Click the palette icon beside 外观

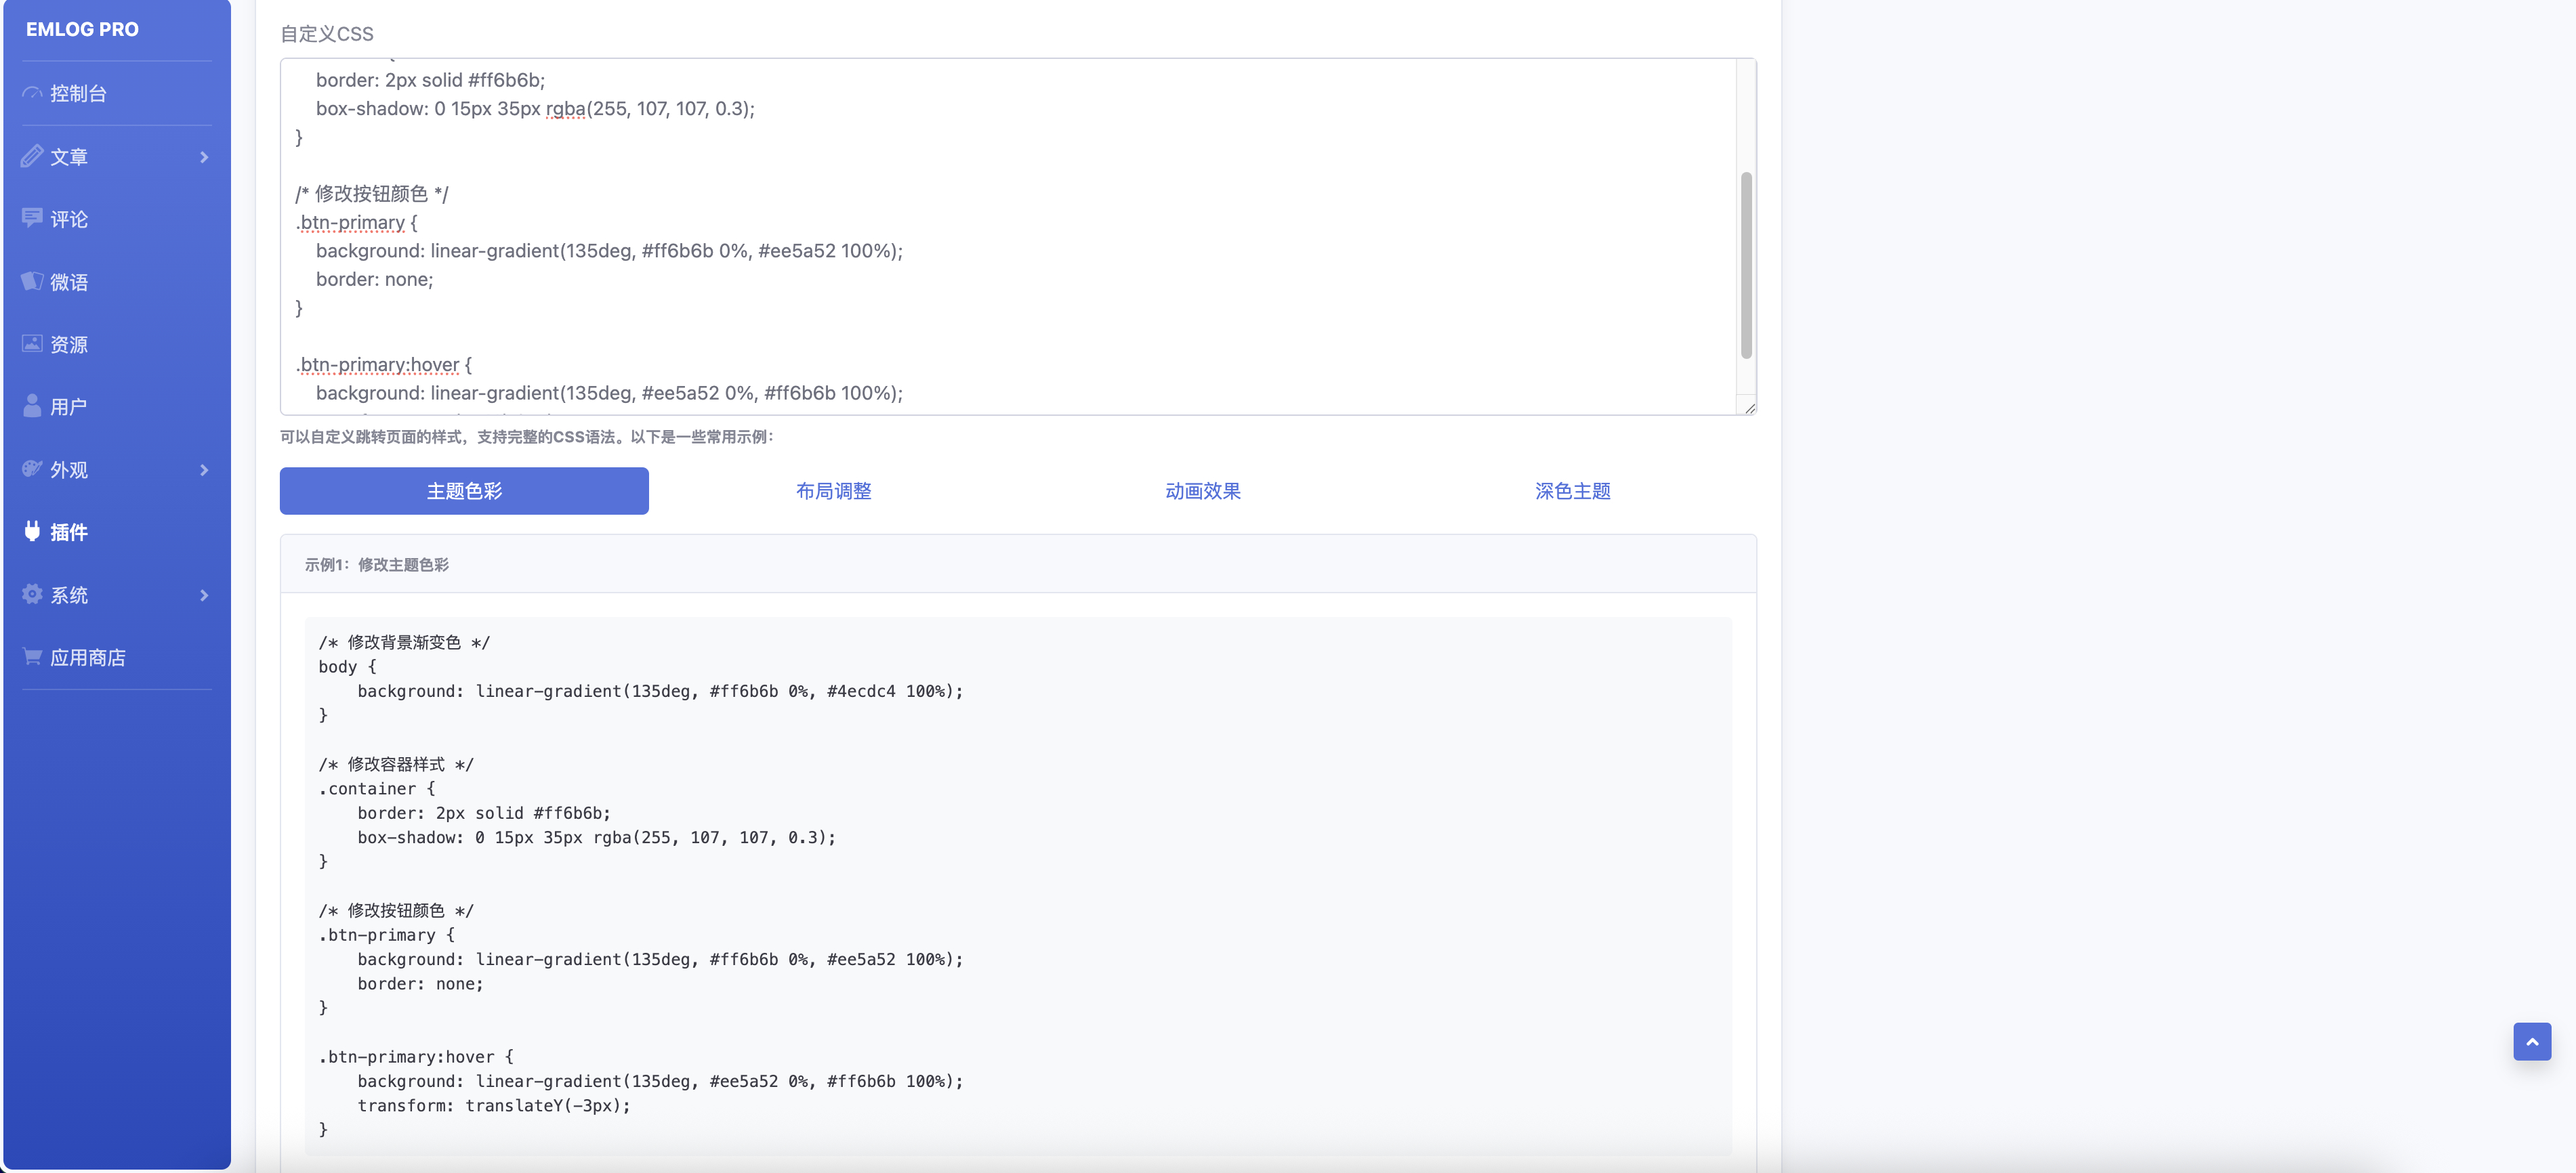(32, 469)
